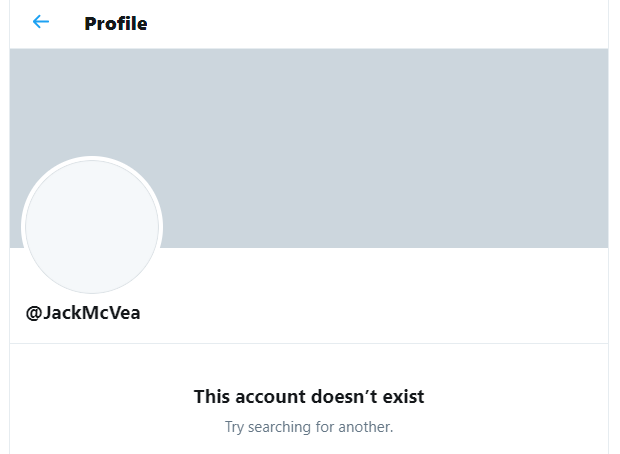Select the search-for-another suggestion line
The width and height of the screenshot is (620, 454).
[x=309, y=427]
